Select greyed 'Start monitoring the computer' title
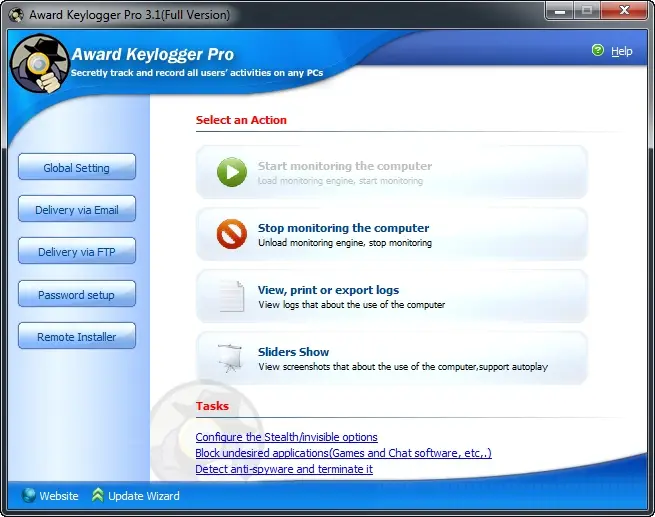This screenshot has width=655, height=517. tap(345, 166)
